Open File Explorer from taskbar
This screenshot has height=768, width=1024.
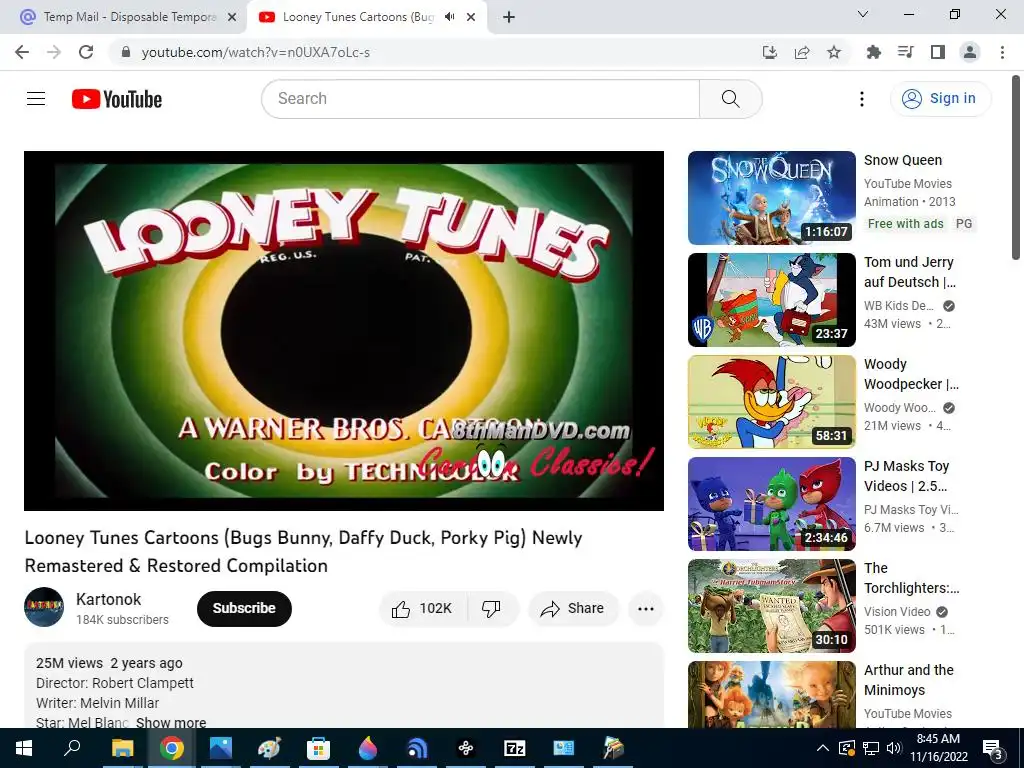[x=122, y=748]
